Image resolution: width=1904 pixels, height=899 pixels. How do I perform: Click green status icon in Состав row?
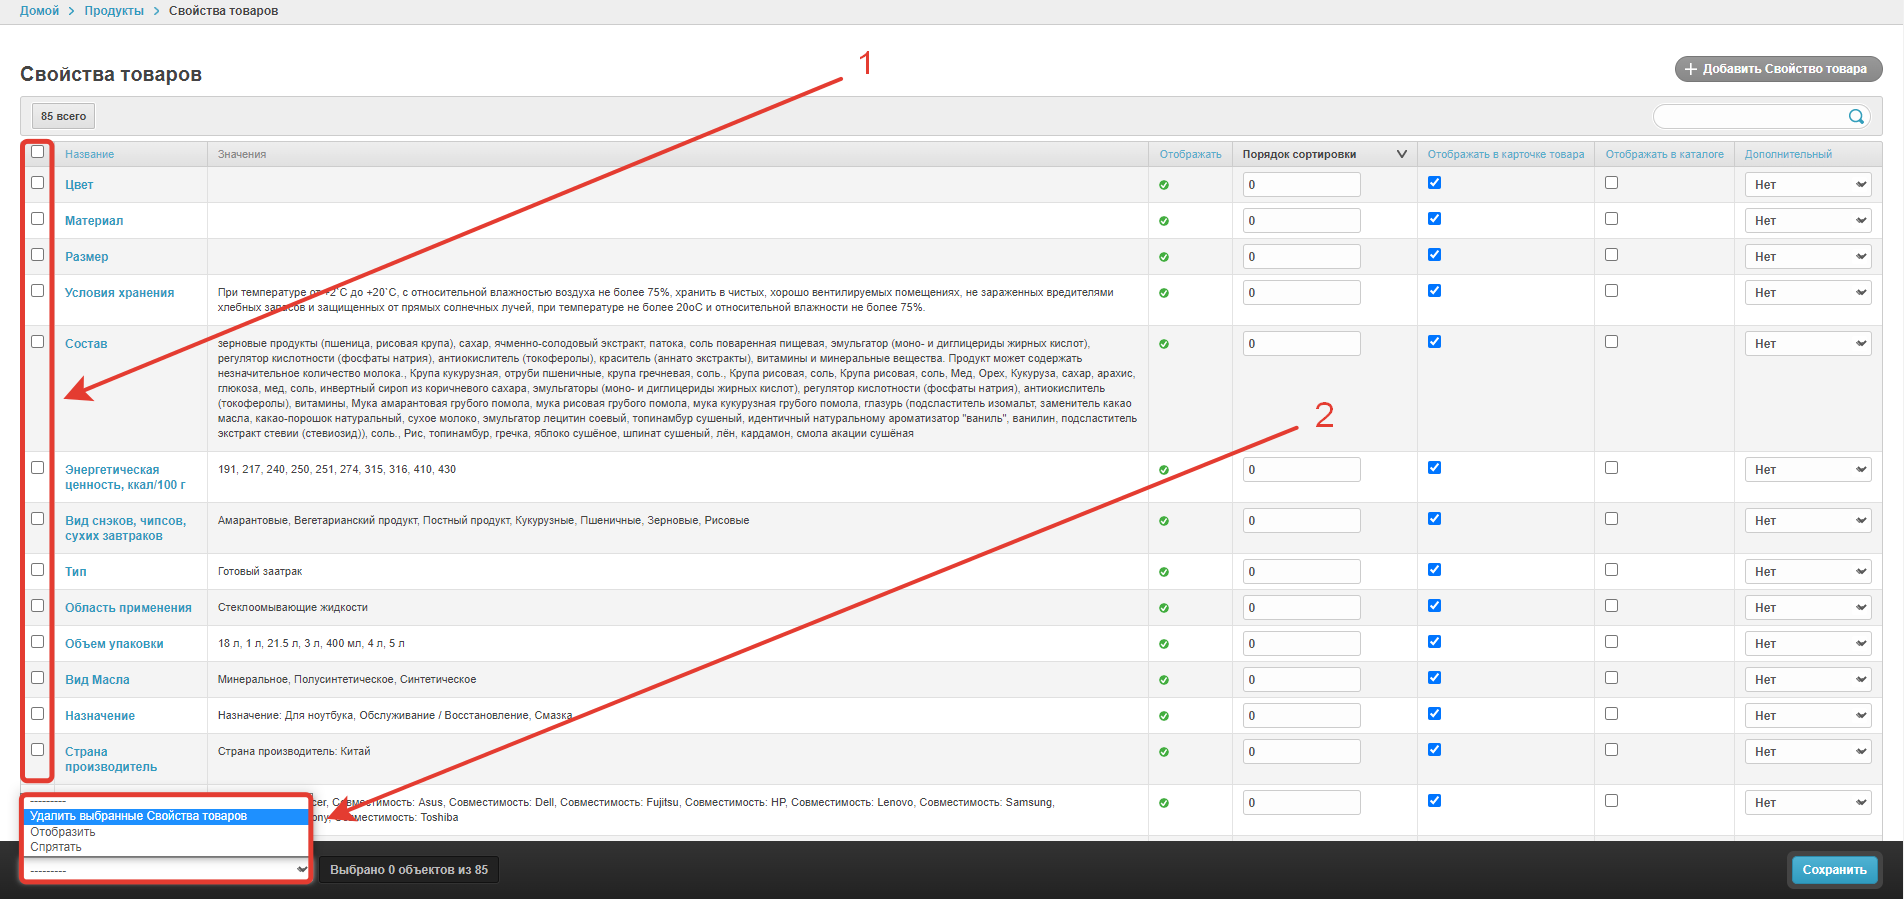[x=1164, y=344]
